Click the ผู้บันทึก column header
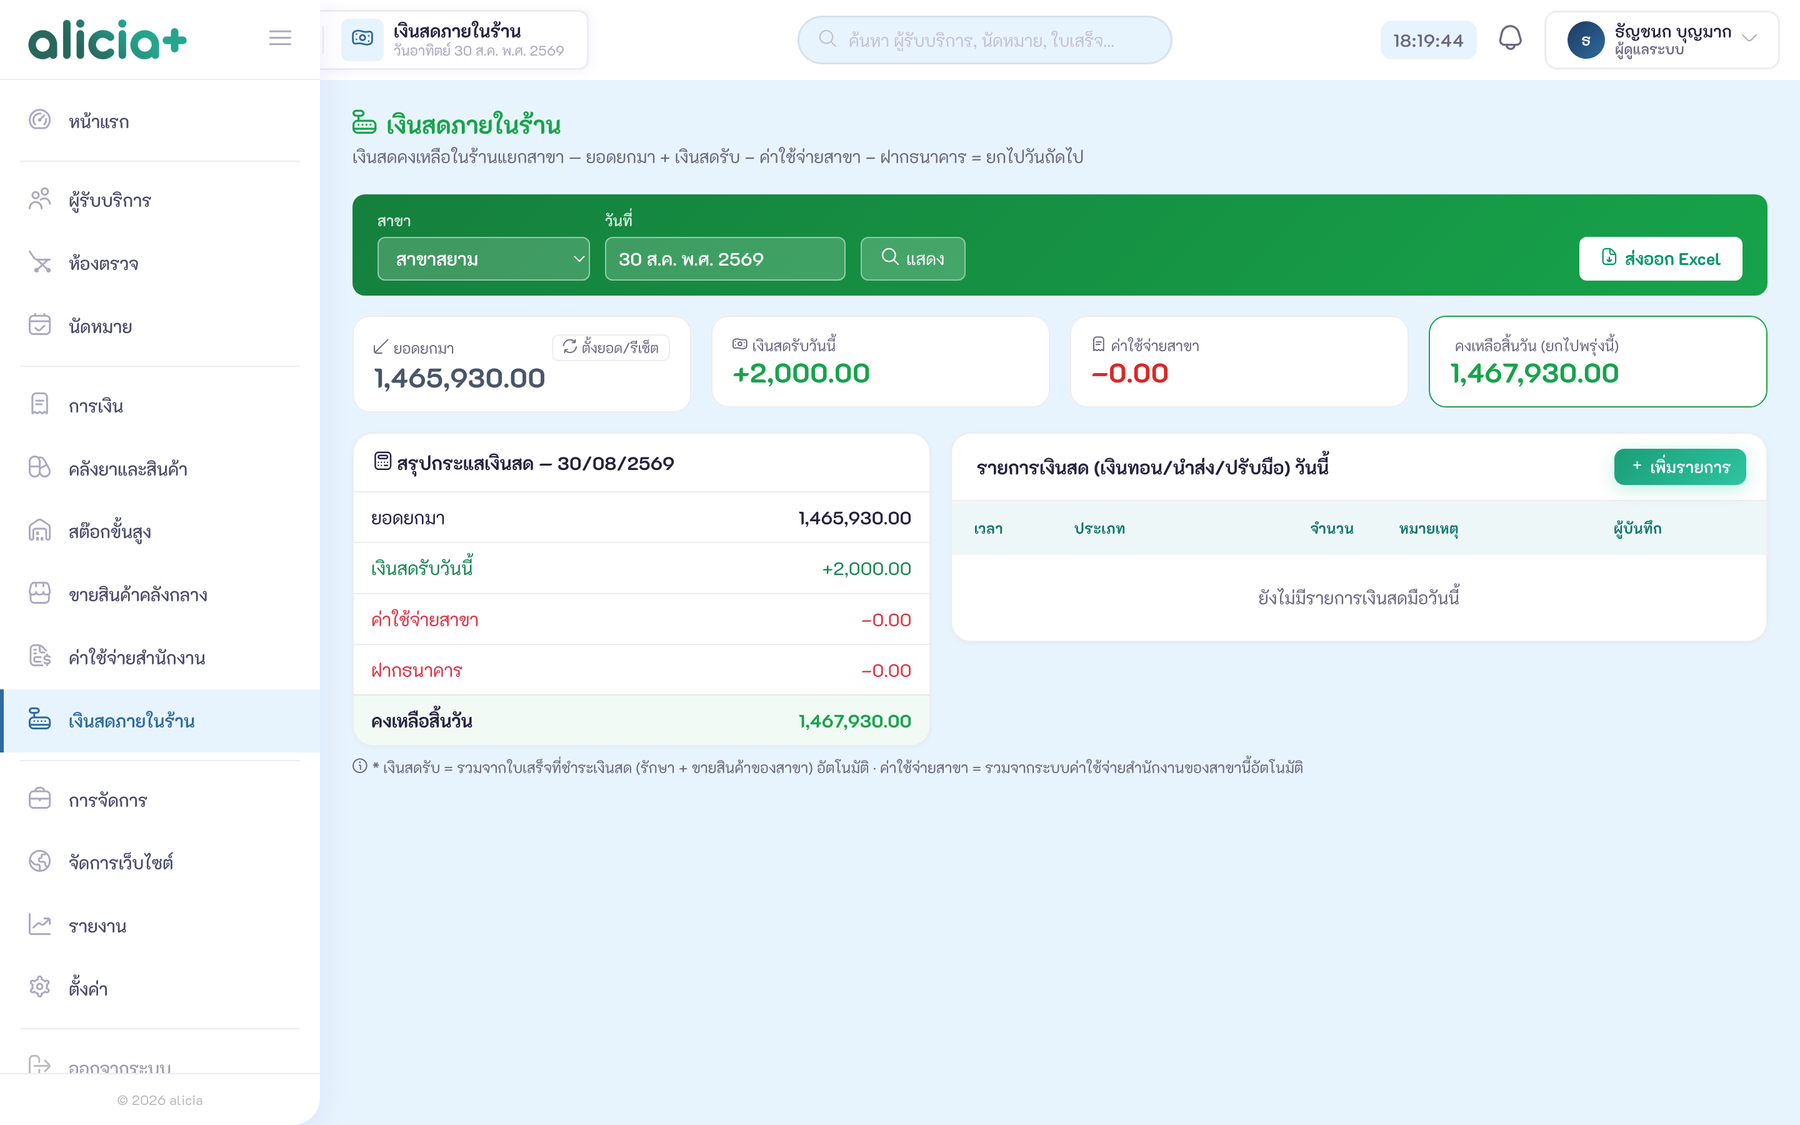Image resolution: width=1800 pixels, height=1125 pixels. coord(1637,528)
